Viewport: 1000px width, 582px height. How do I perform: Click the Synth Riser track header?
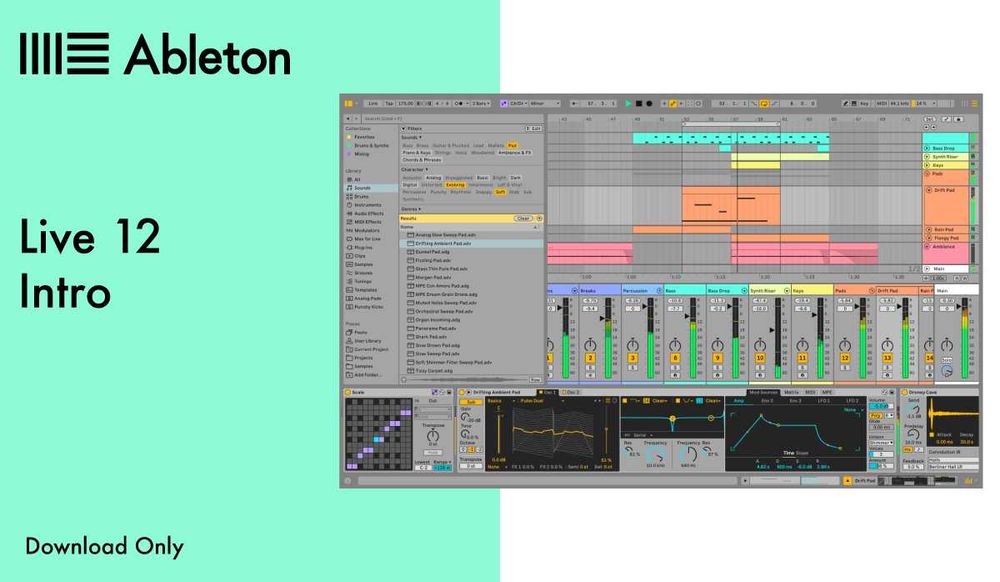(x=946, y=156)
